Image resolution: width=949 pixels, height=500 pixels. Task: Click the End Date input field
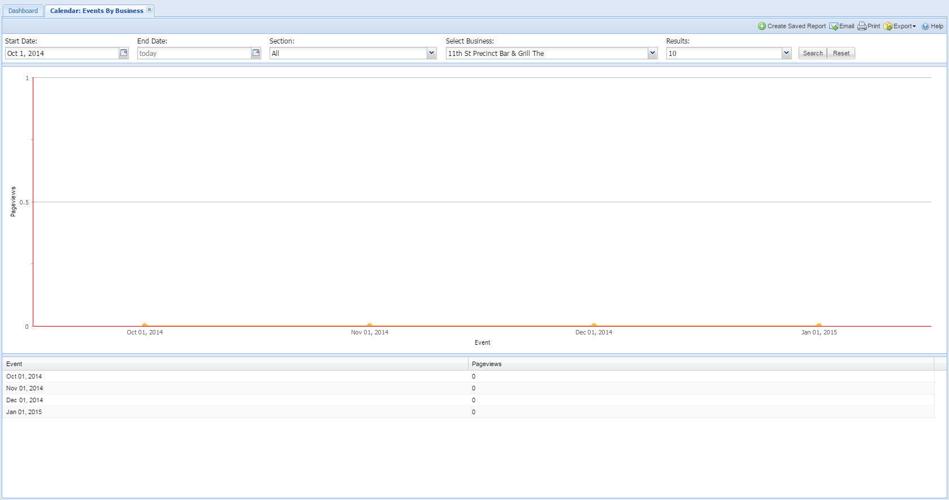tap(194, 53)
